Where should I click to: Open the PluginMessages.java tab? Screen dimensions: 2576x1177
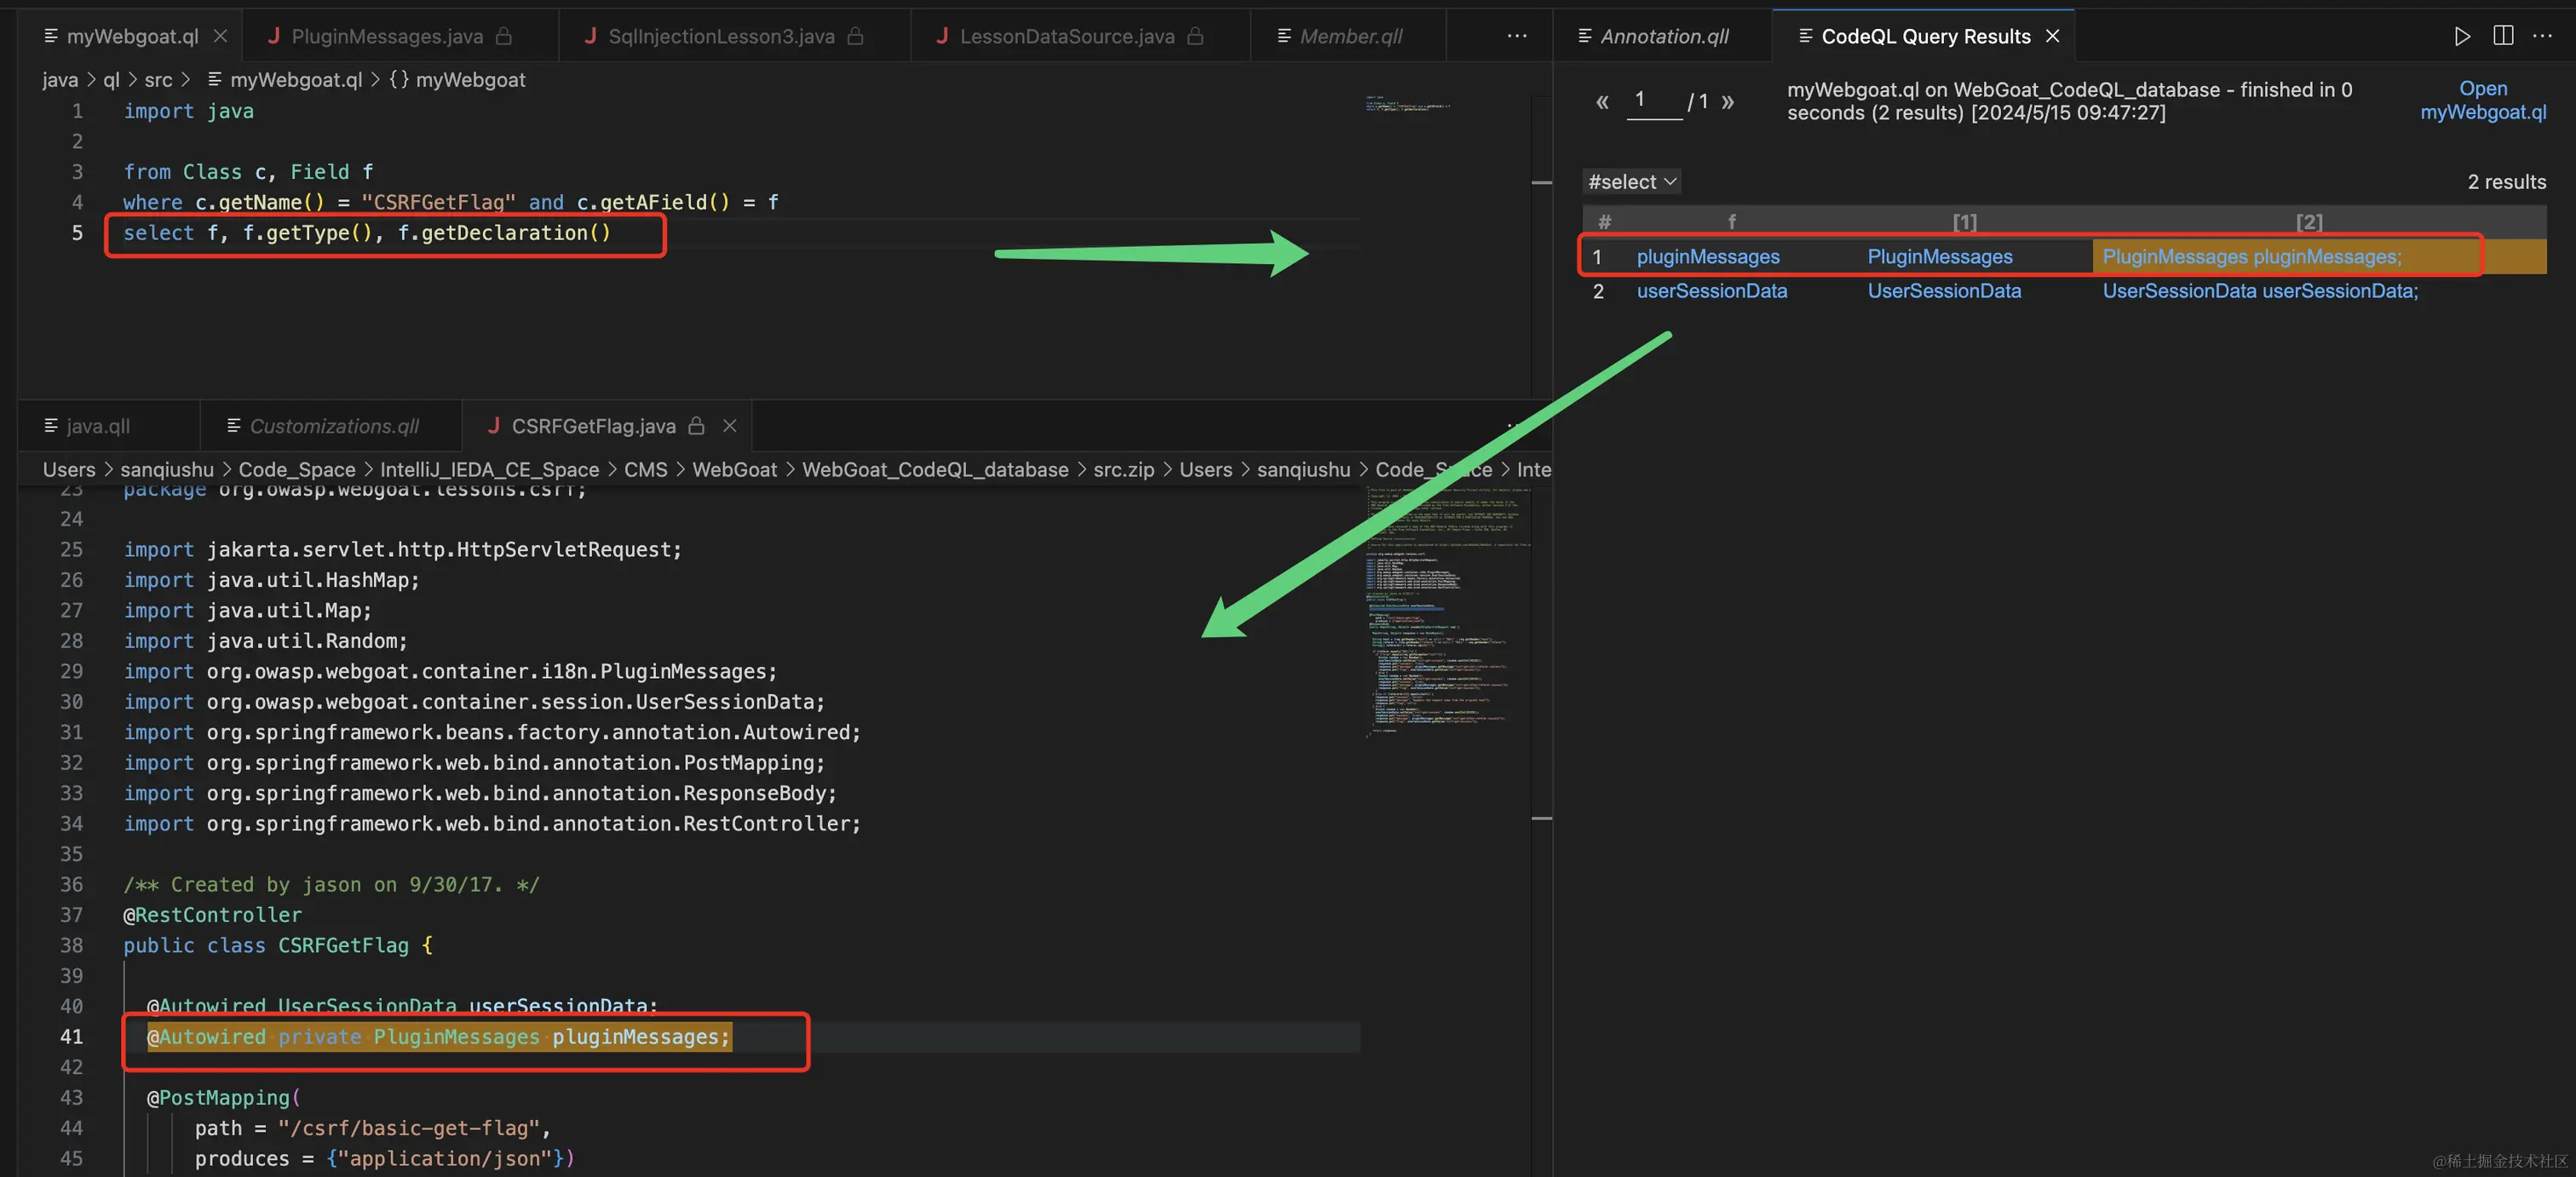[x=387, y=36]
